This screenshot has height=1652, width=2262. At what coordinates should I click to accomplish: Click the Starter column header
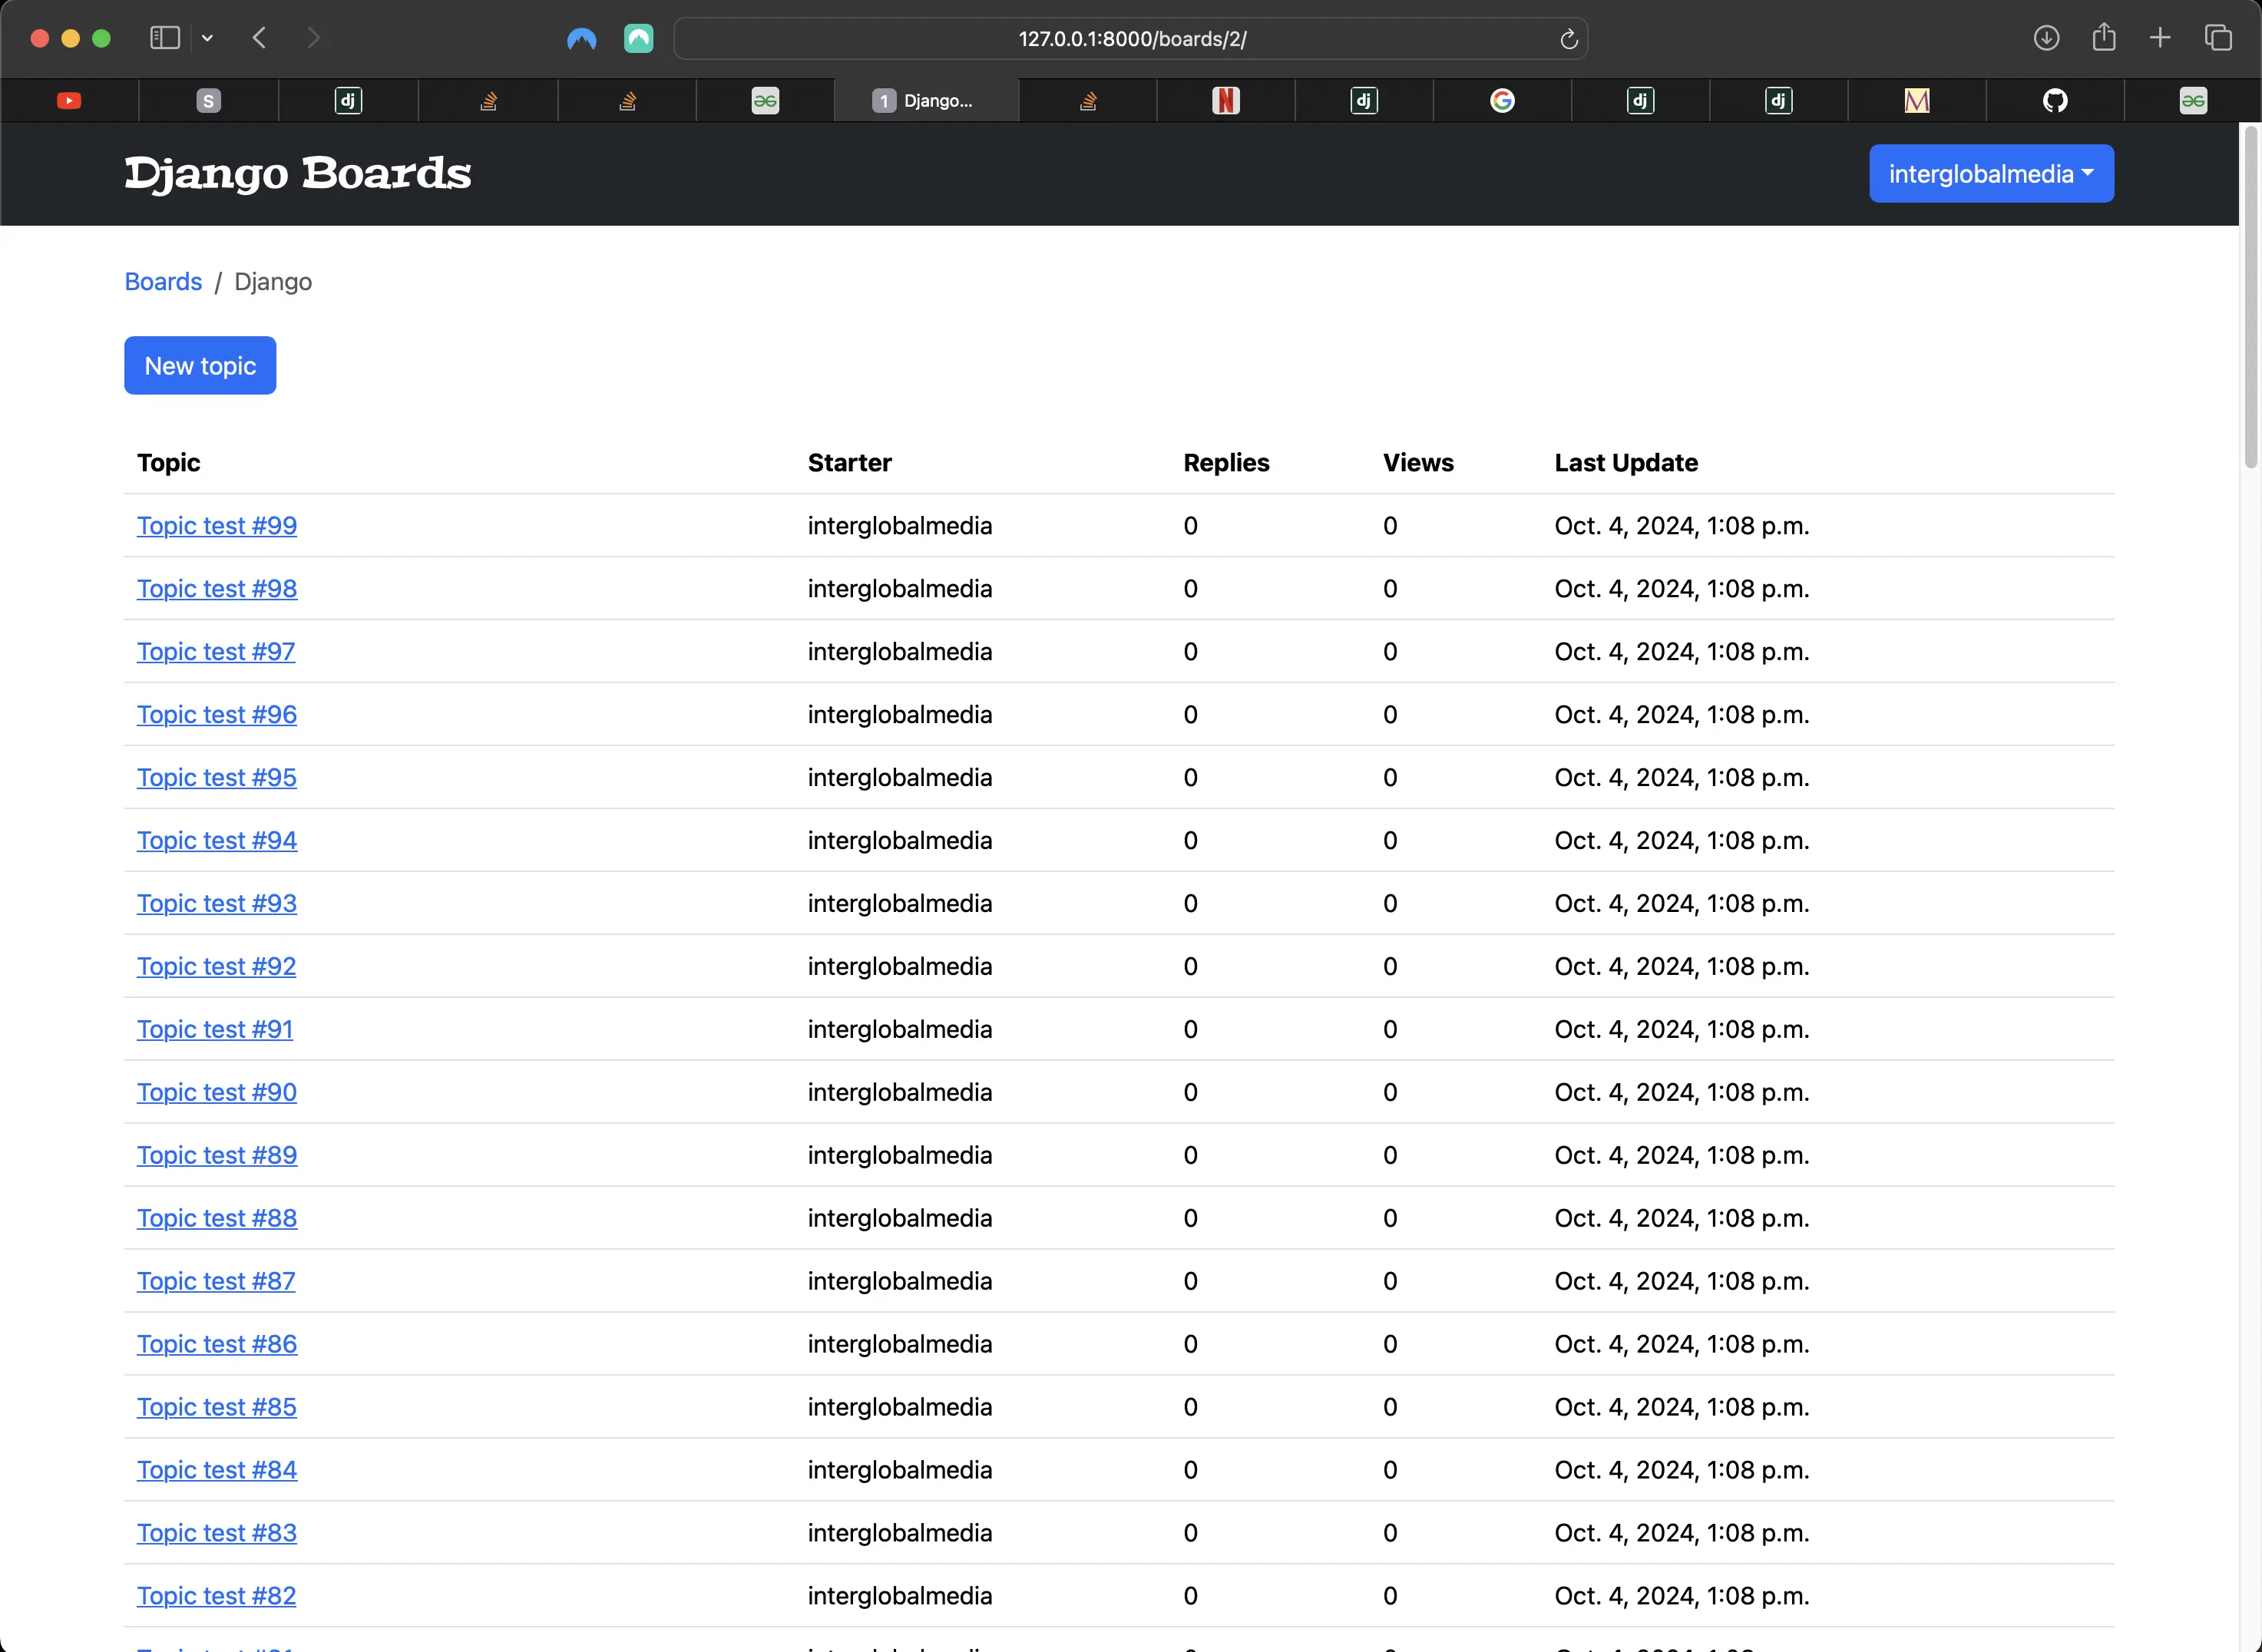coord(849,462)
